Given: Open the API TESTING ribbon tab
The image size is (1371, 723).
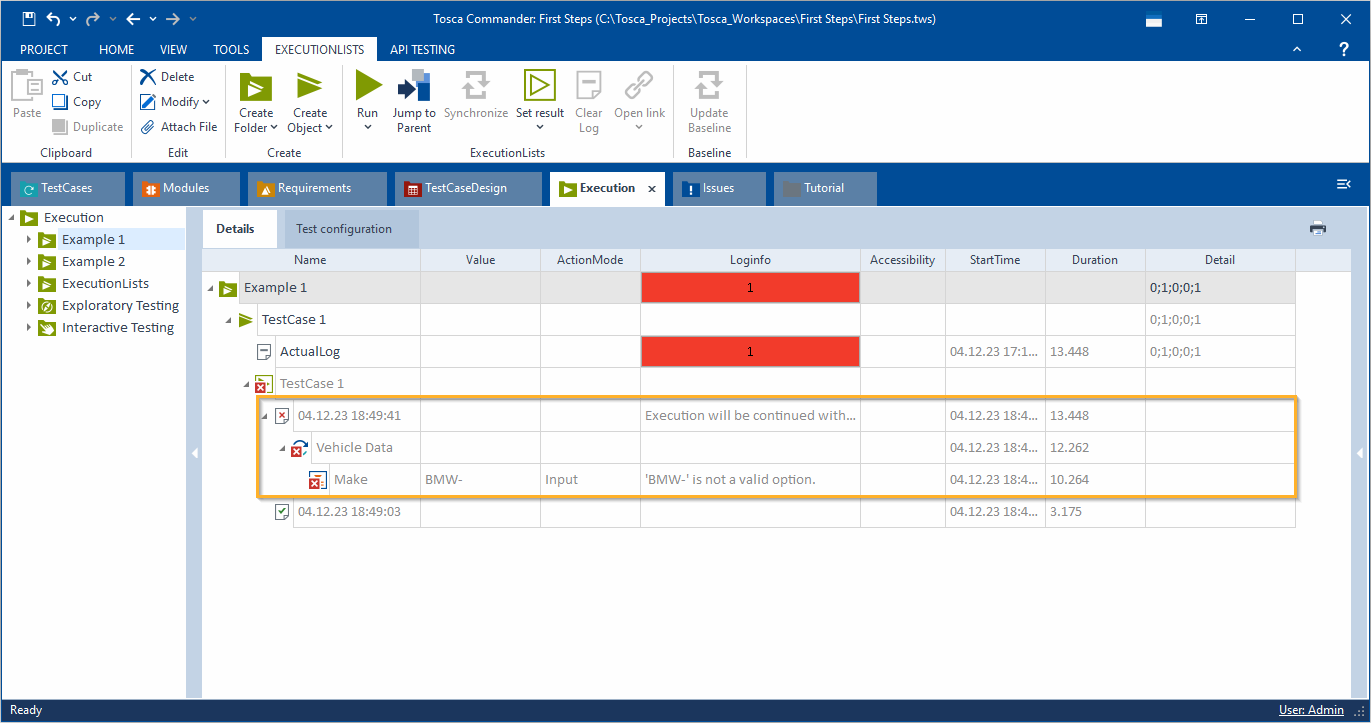Looking at the screenshot, I should click(422, 49).
